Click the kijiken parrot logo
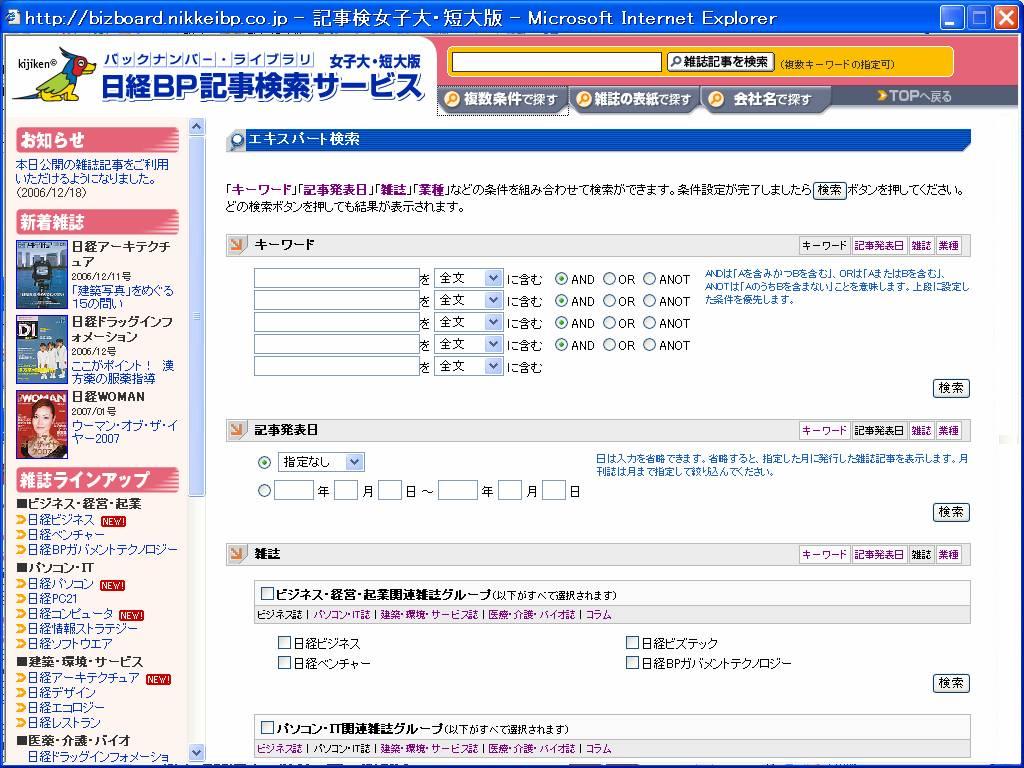Image resolution: width=1024 pixels, height=768 pixels. (55, 74)
